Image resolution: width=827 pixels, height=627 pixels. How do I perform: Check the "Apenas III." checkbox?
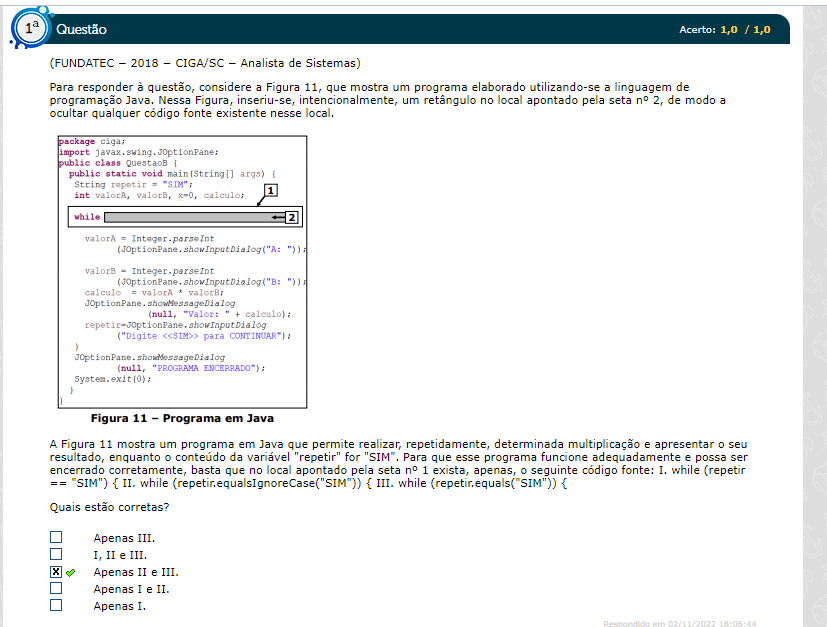pyautogui.click(x=56, y=538)
